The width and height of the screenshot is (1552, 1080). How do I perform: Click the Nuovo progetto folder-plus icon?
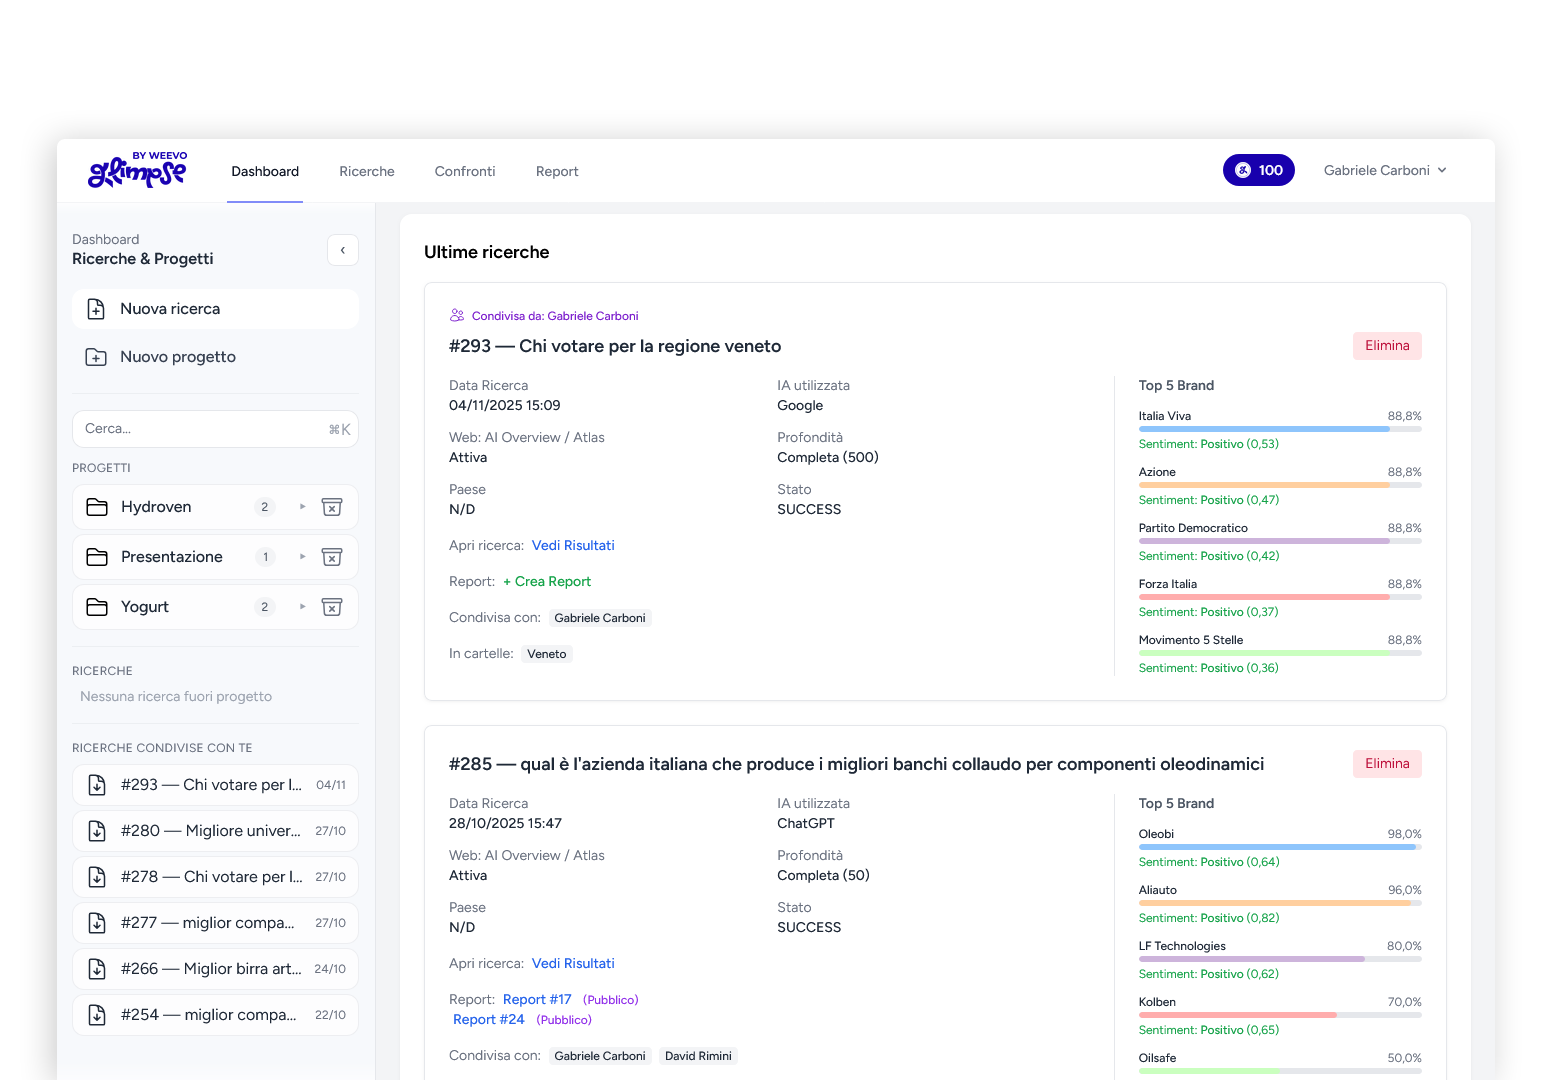tap(96, 357)
